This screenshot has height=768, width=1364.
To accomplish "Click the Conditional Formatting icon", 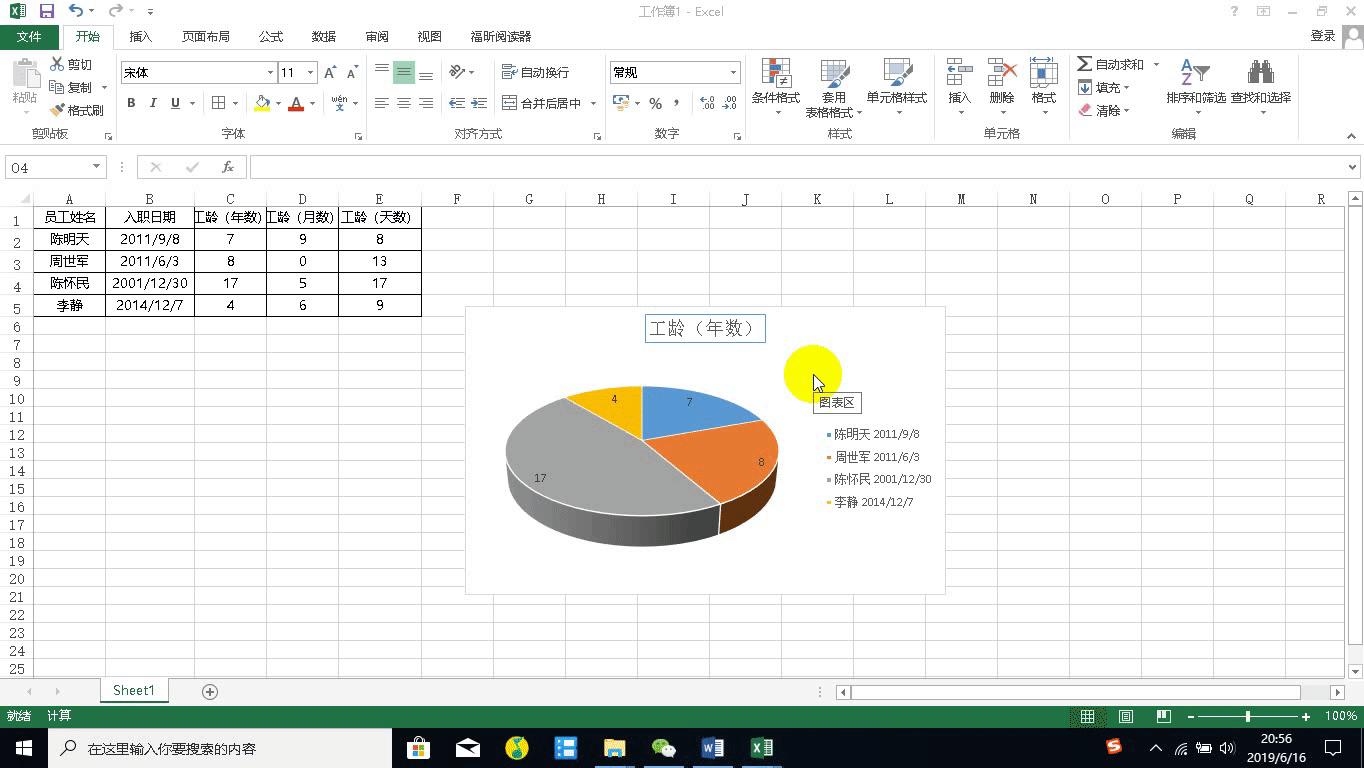I will coord(776,74).
